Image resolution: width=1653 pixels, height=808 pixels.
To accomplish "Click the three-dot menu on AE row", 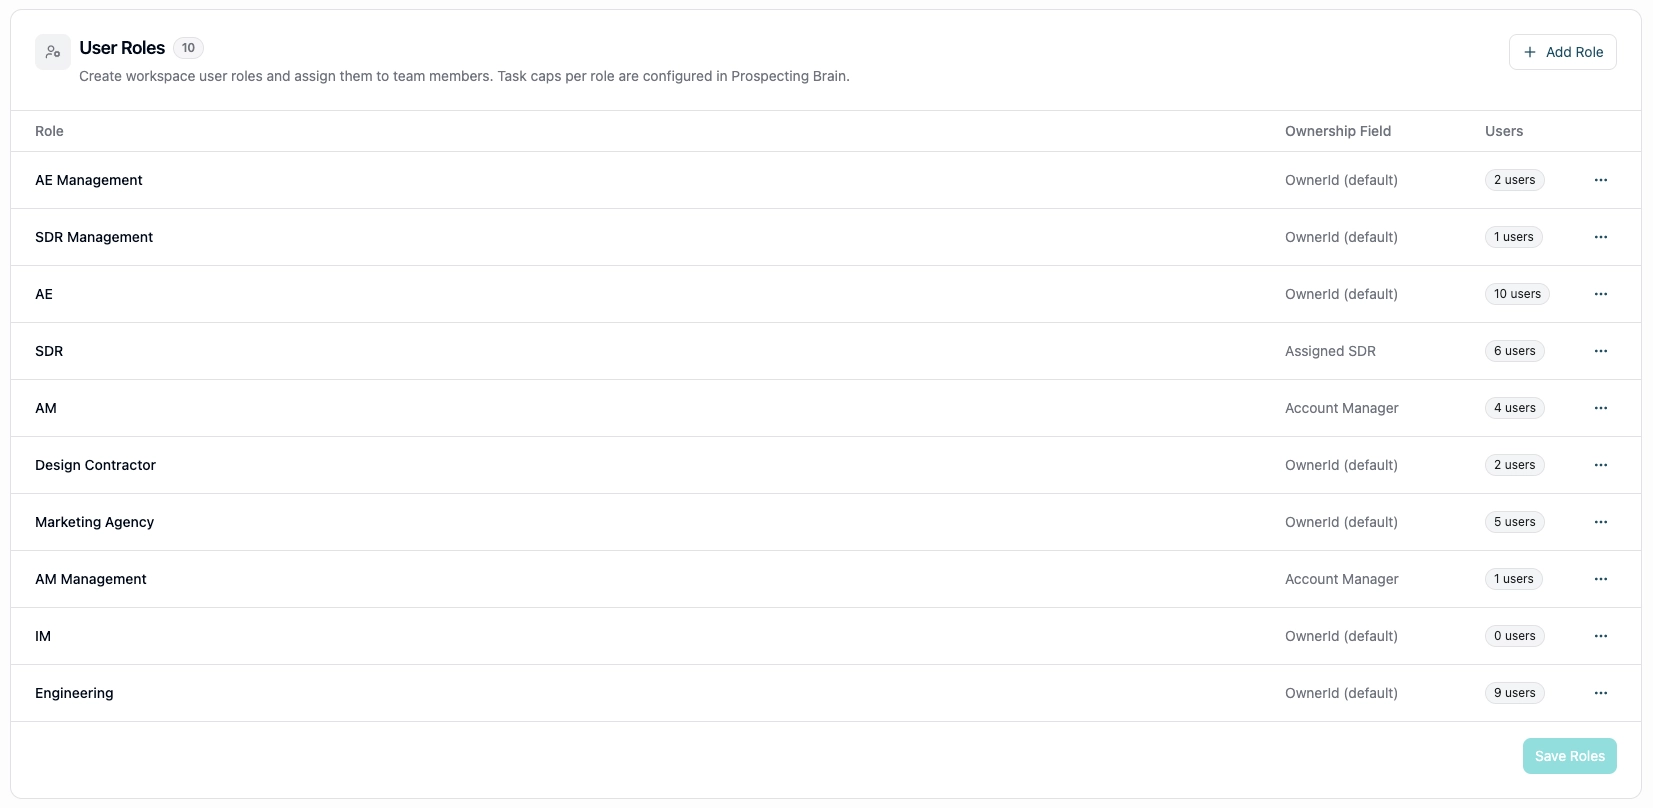I will pos(1600,294).
